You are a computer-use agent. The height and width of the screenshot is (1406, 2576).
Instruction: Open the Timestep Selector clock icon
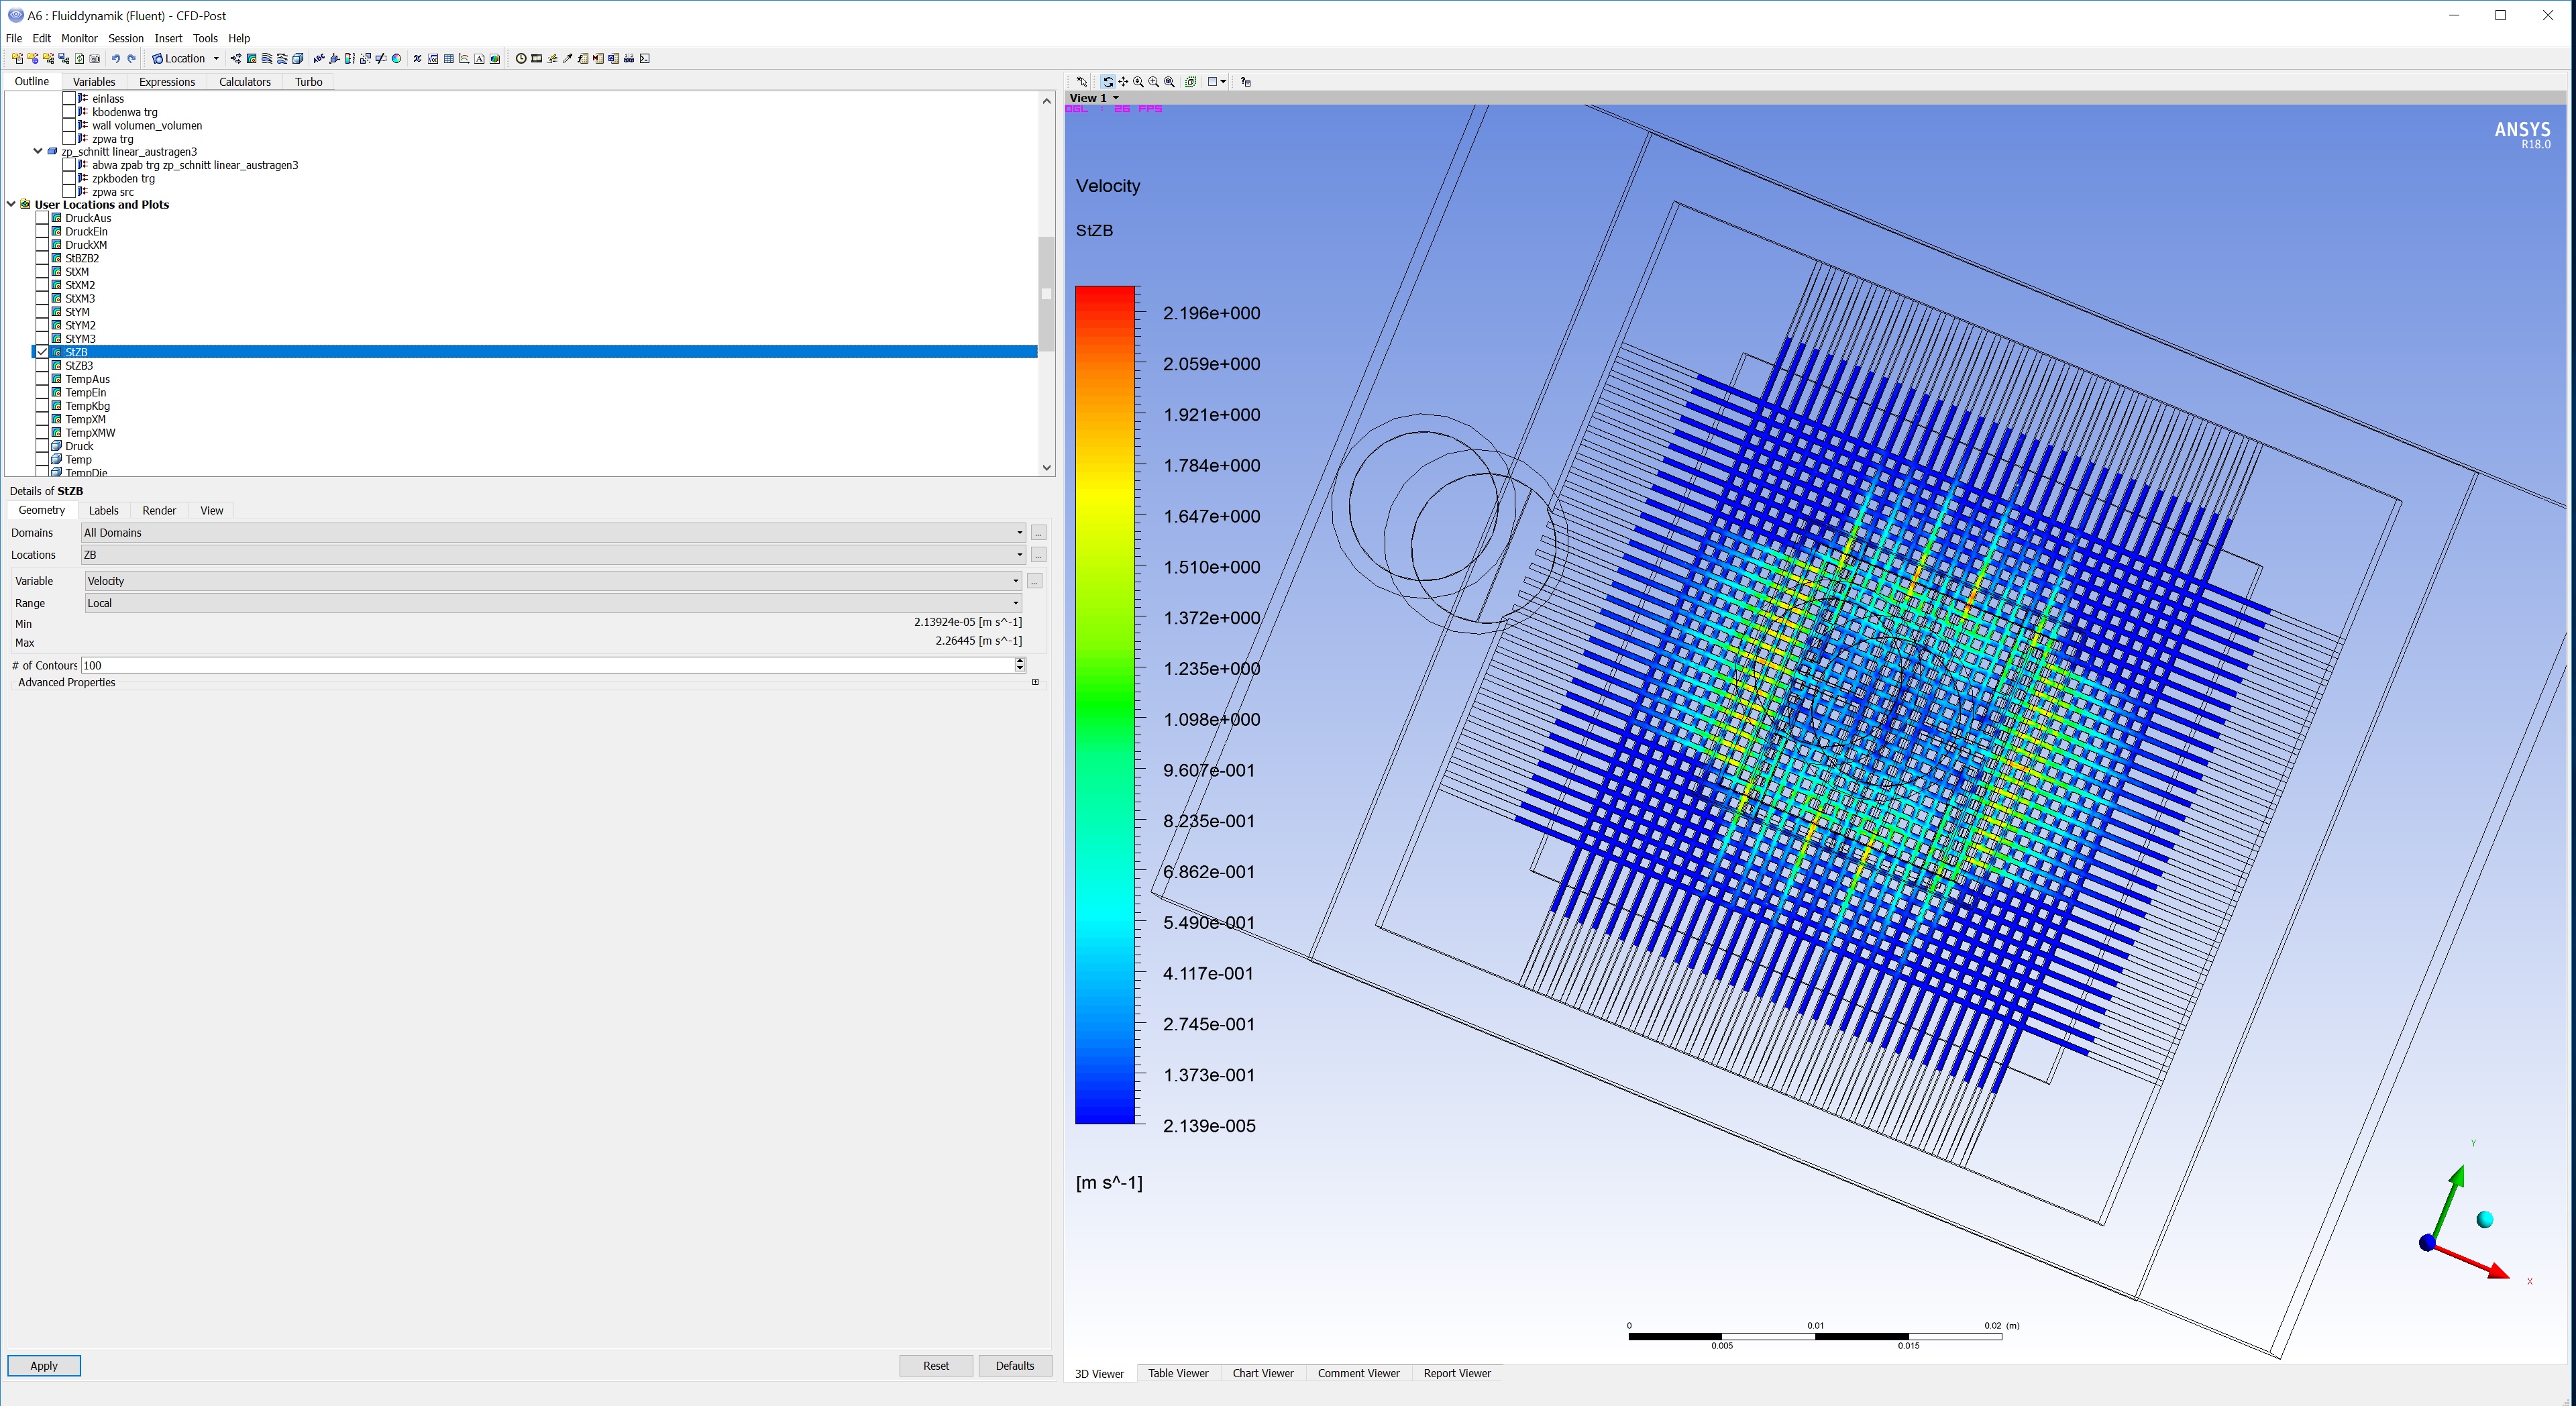[521, 59]
